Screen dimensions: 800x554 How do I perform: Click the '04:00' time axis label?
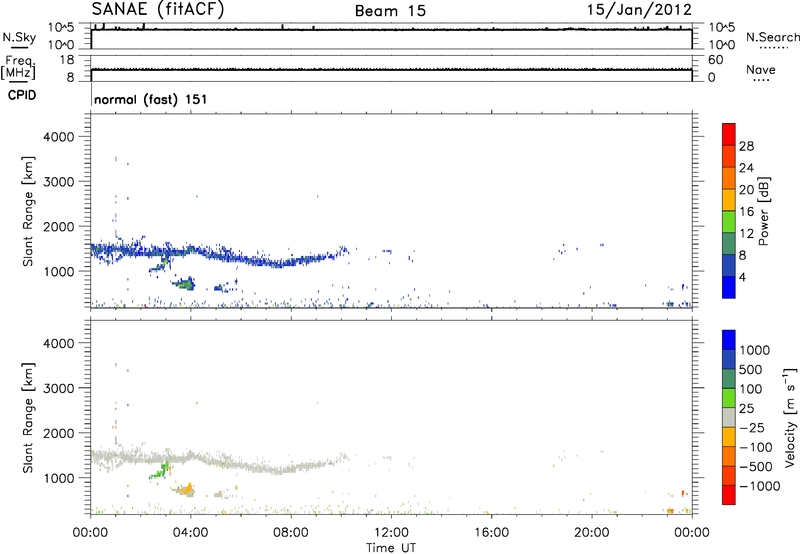[x=190, y=533]
